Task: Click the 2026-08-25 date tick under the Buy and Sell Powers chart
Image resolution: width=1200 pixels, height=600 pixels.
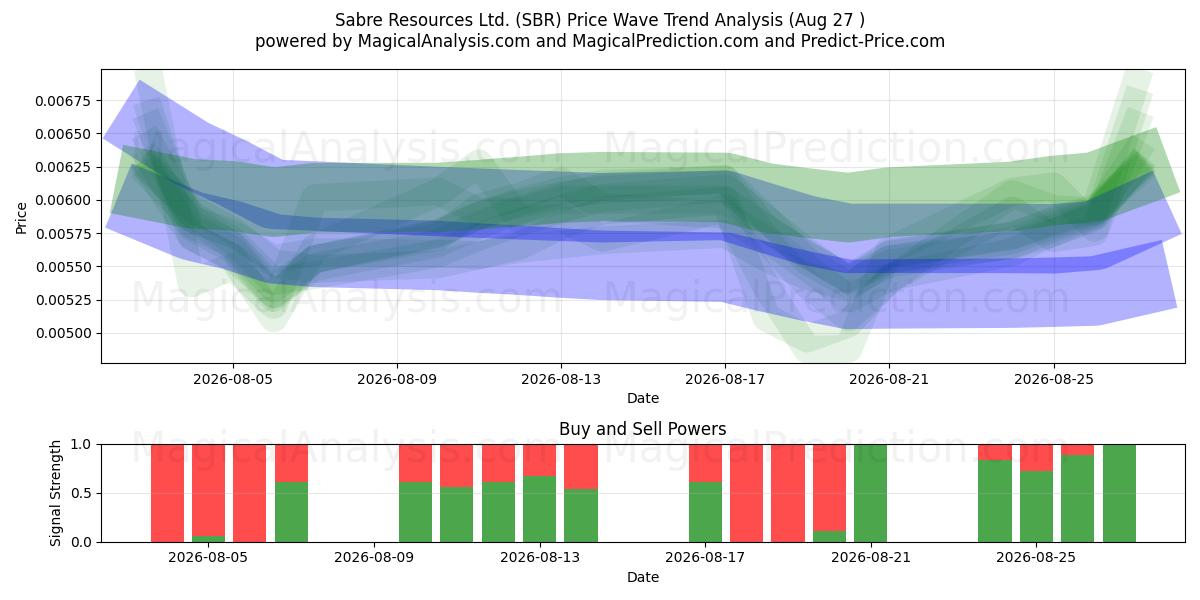Action: [x=1036, y=558]
